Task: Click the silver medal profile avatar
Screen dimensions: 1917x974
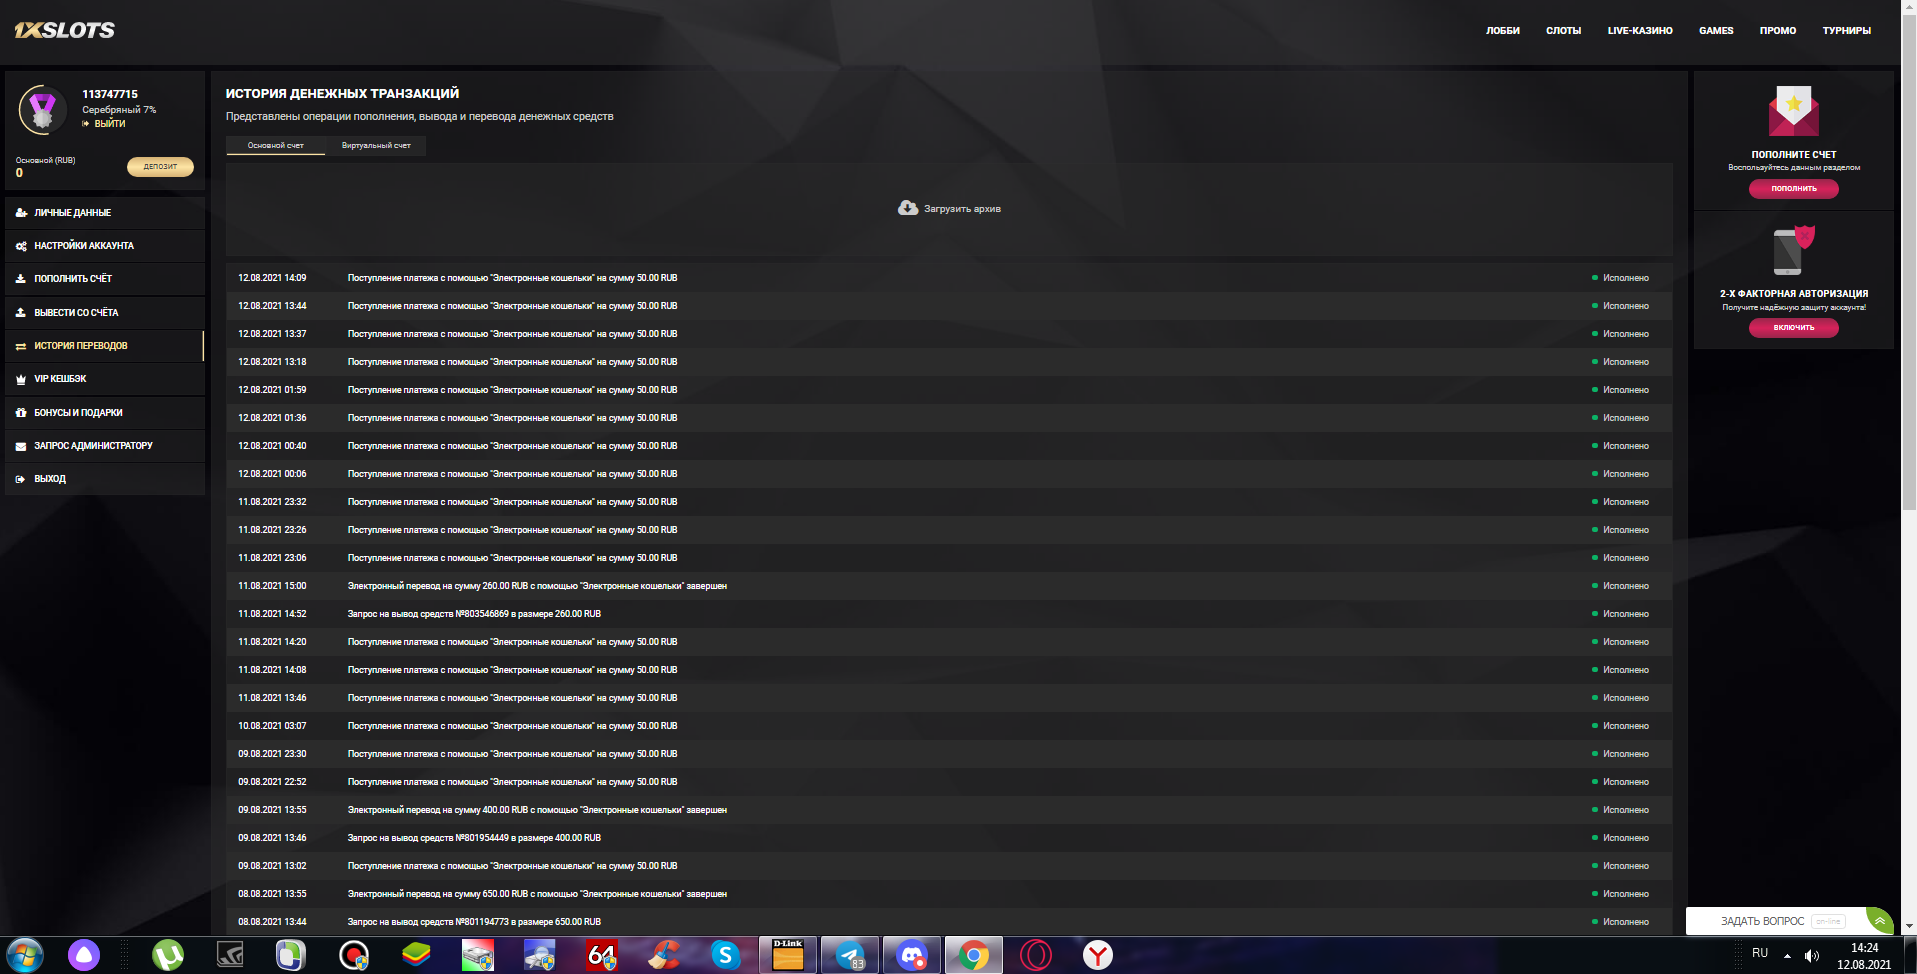Action: click(42, 110)
